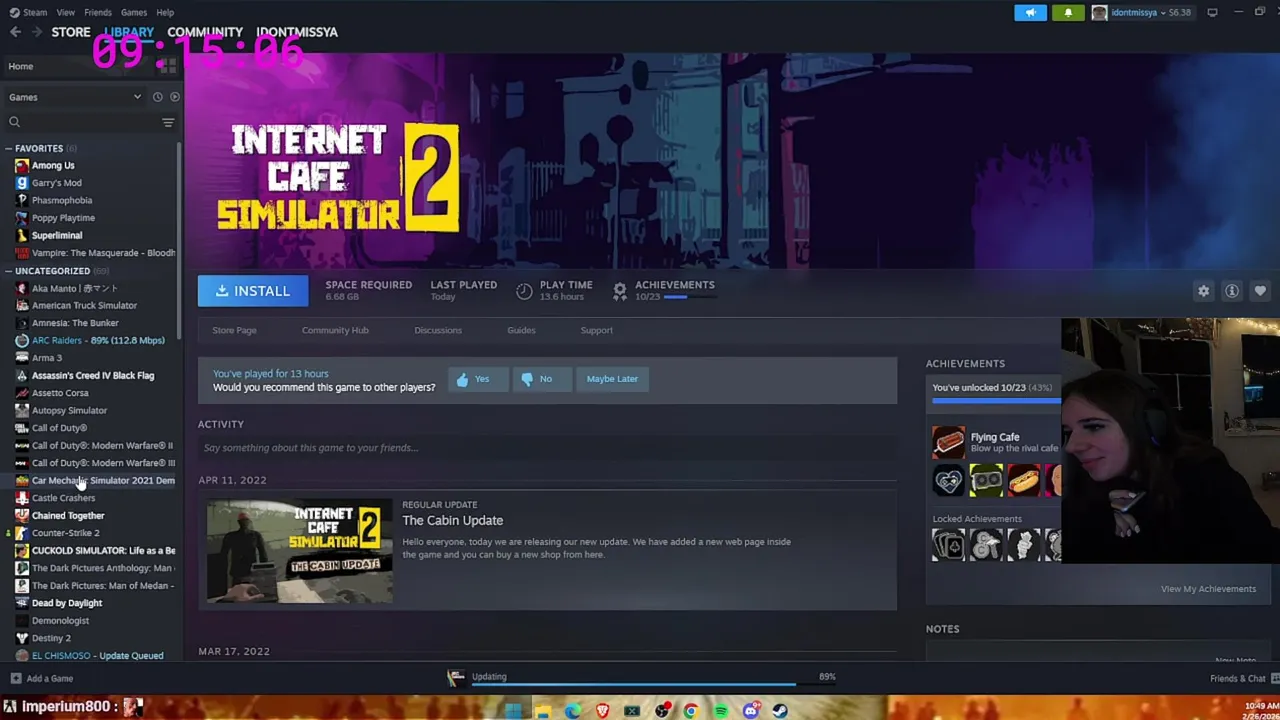Favorite the game with the heart icon
This screenshot has width=1280, height=720.
coord(1260,291)
